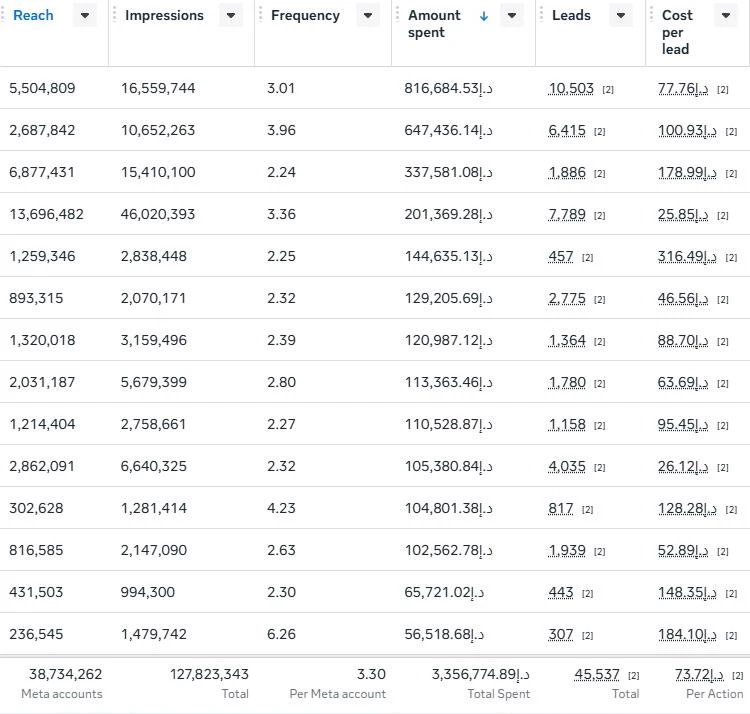750x714 pixels.
Task: Open the 1,158 leads value
Action: point(567,425)
